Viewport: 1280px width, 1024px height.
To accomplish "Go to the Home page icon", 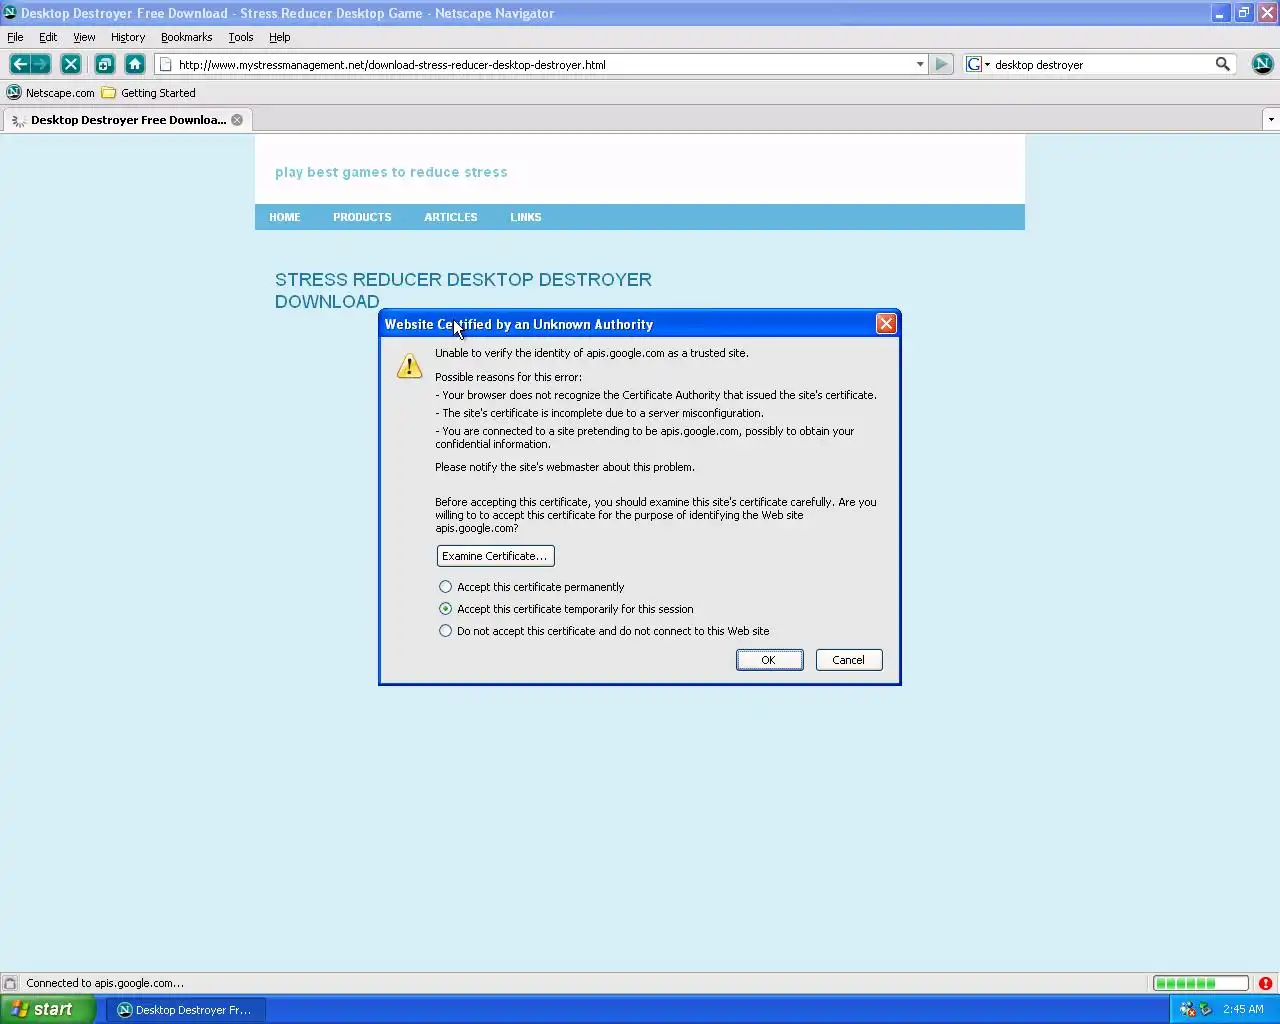I will 135,64.
